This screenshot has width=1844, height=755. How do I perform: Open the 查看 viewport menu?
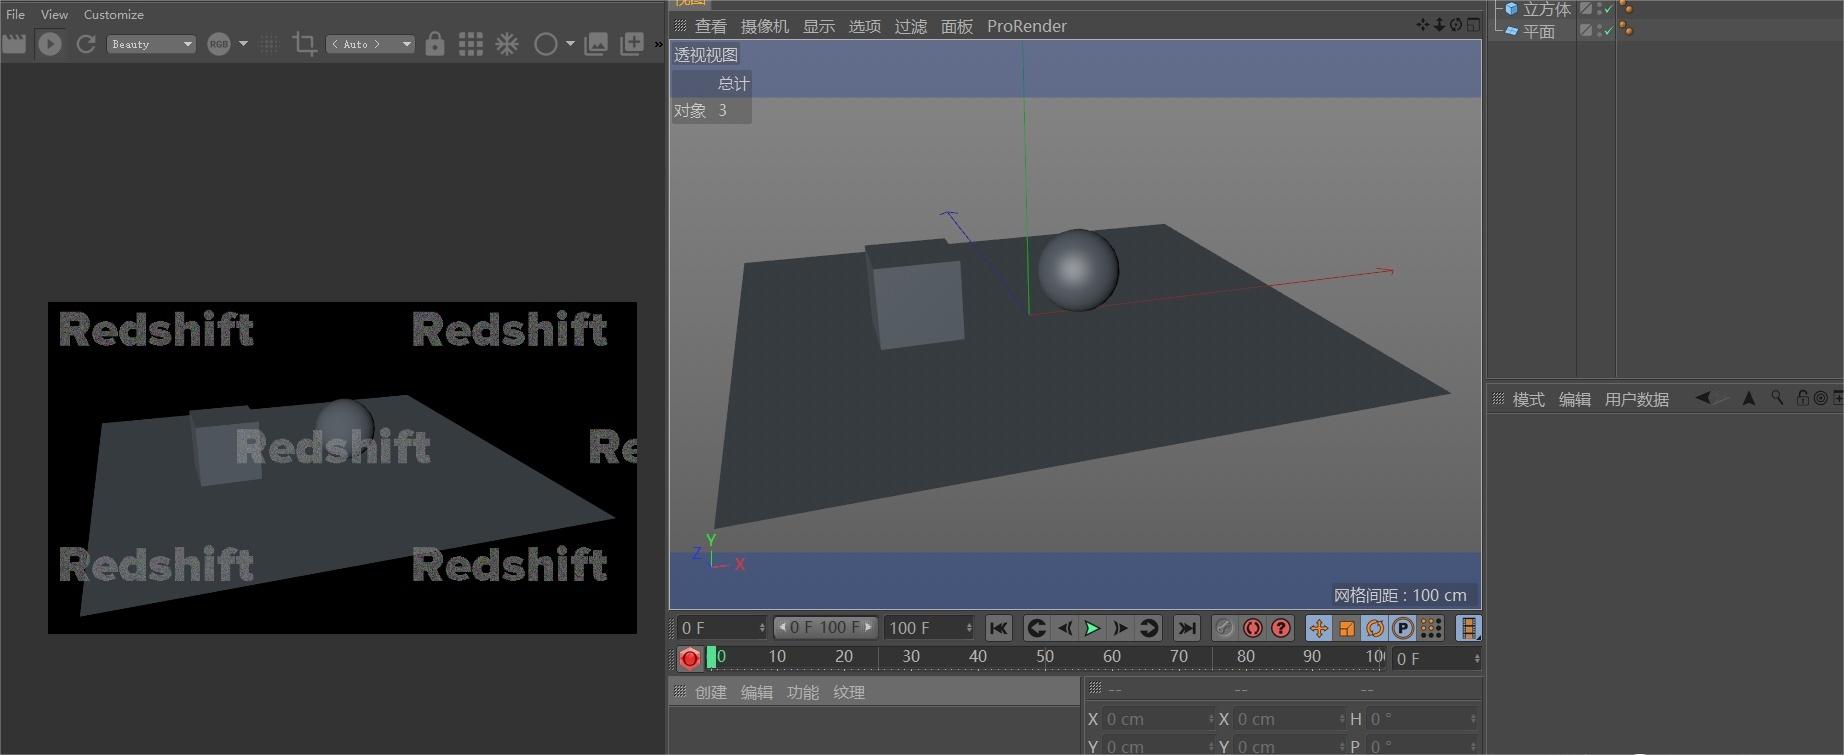coord(711,26)
